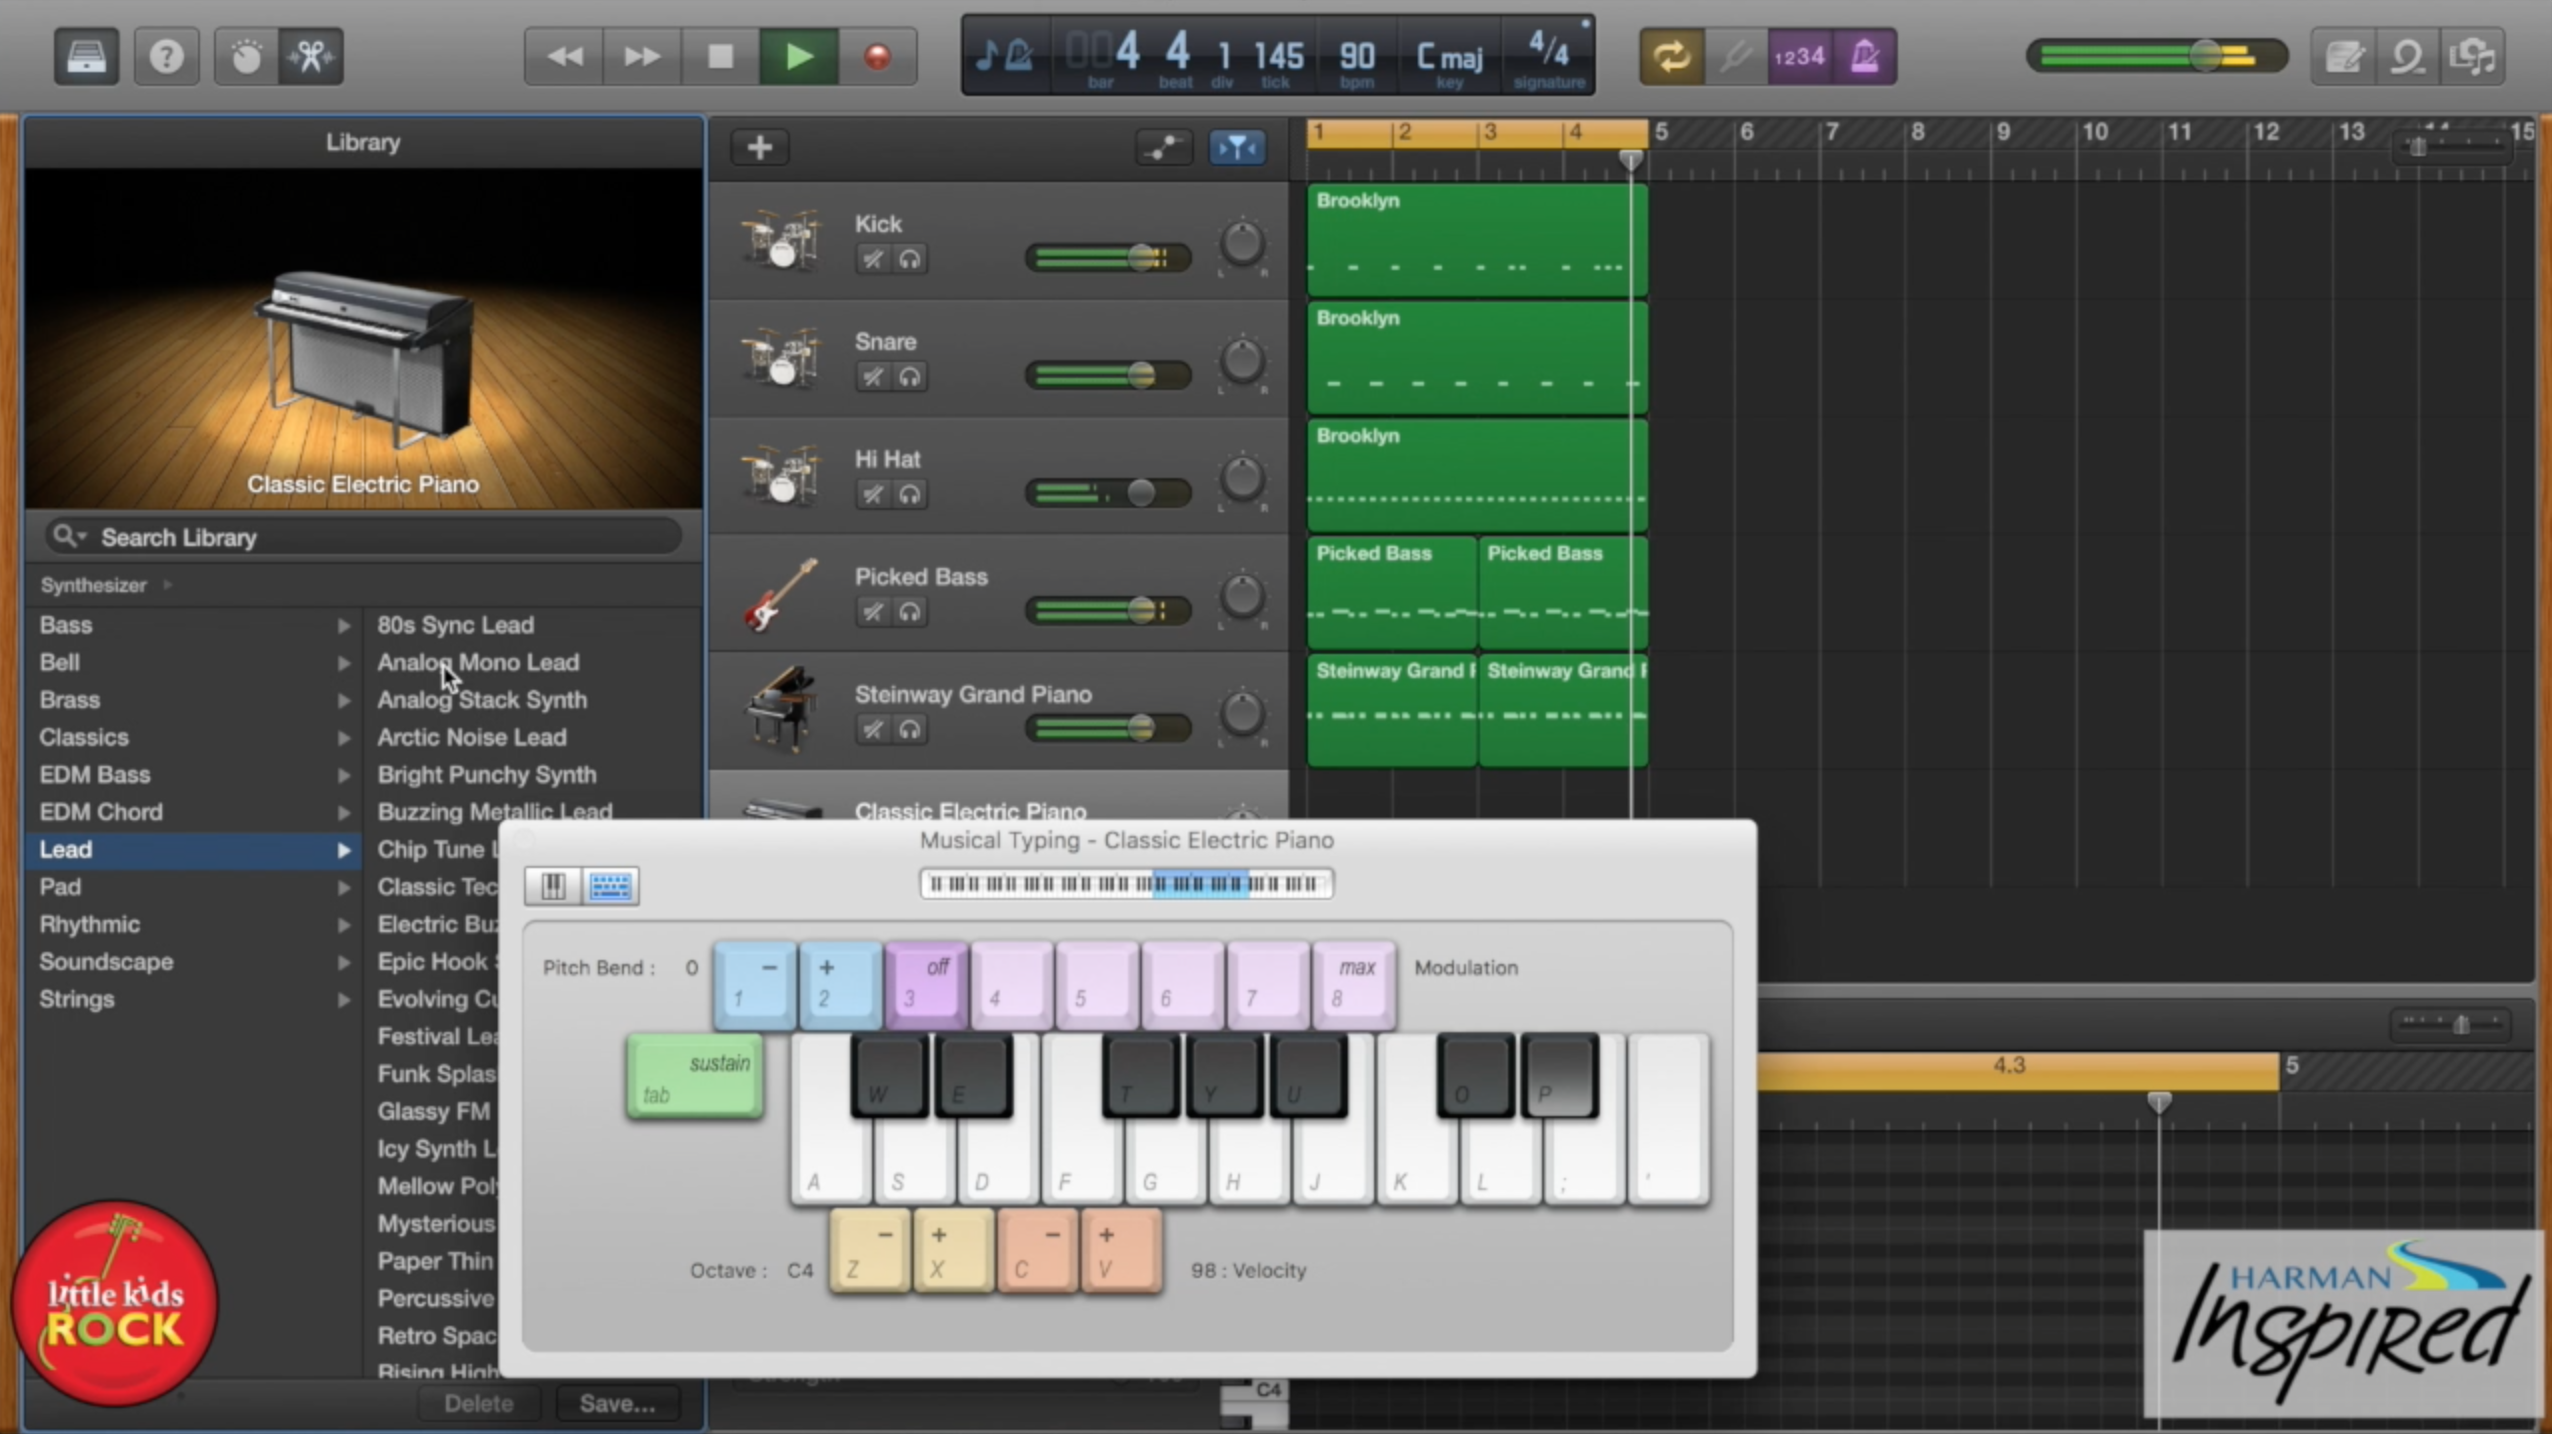Viewport: 2552px width, 1434px height.
Task: Expand the Strings category
Action: coord(344,998)
